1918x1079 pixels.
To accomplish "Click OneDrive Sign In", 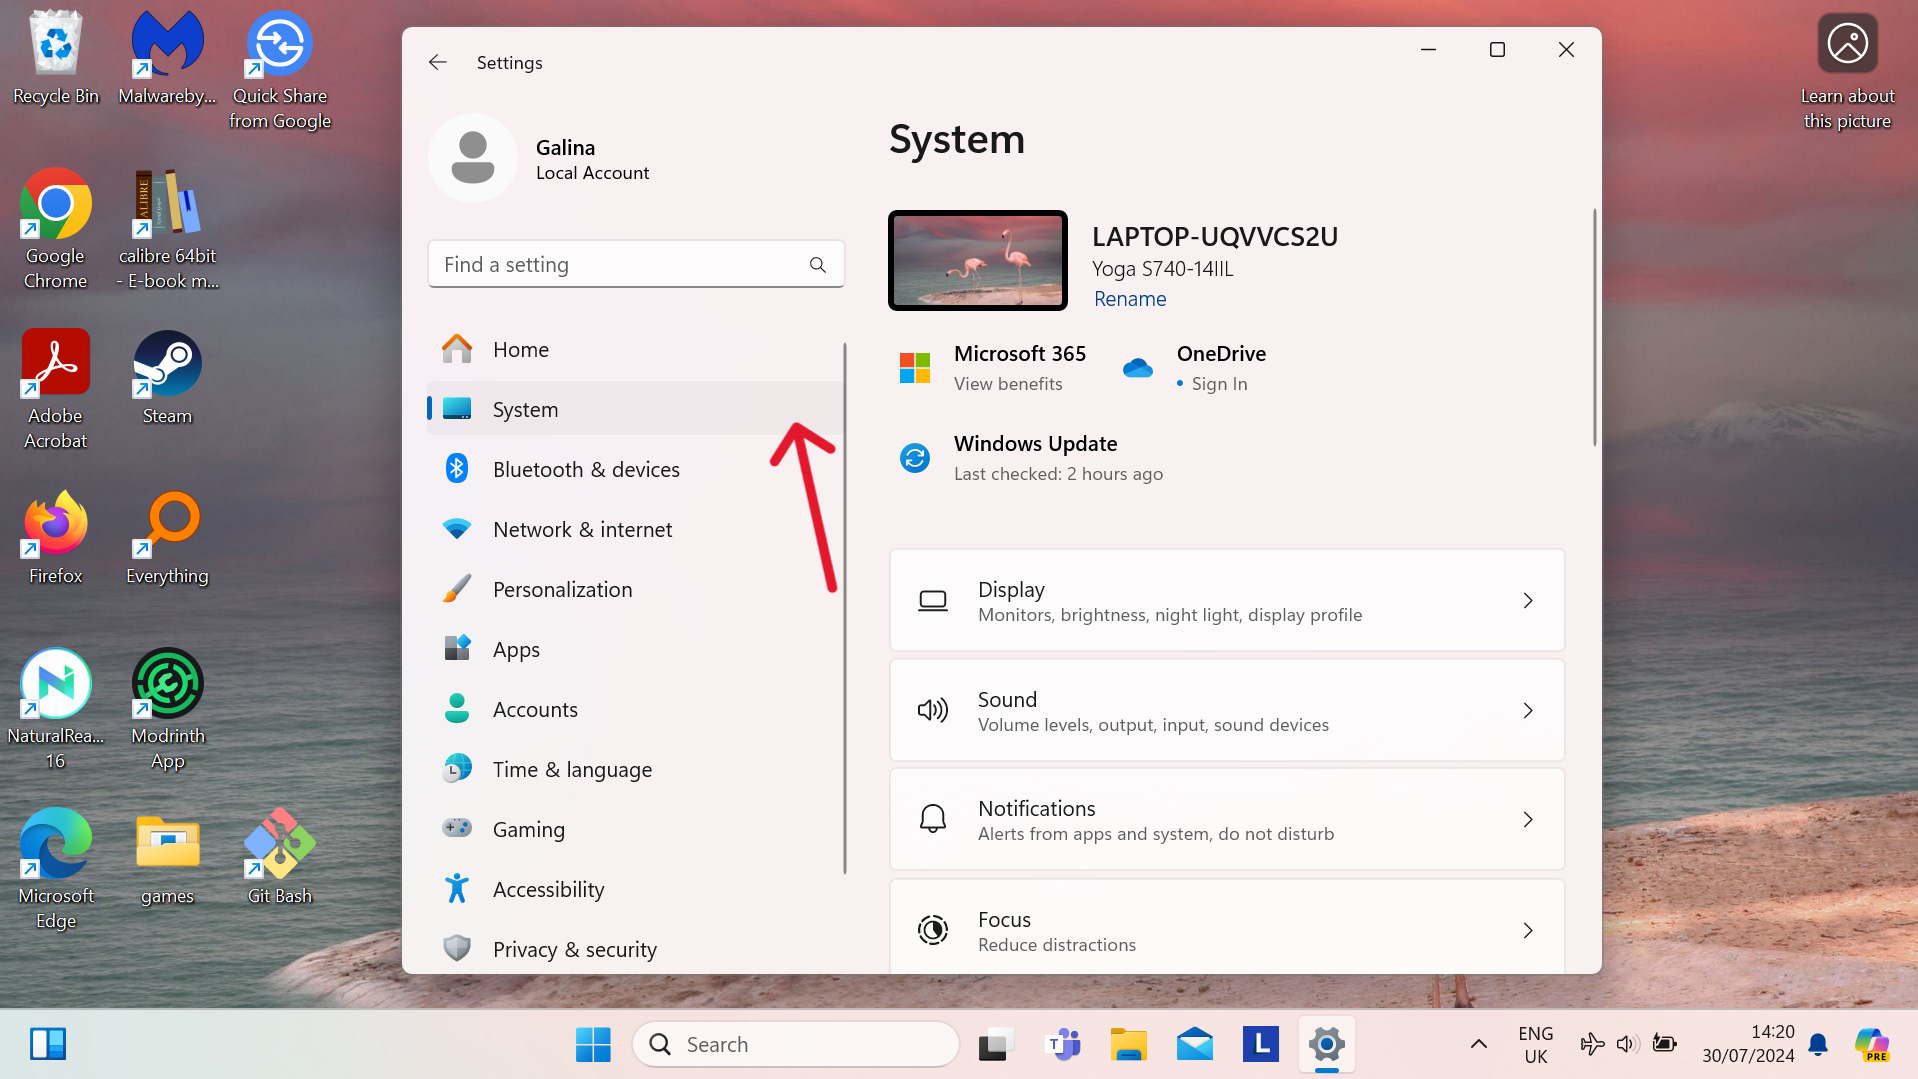I will 1194,368.
